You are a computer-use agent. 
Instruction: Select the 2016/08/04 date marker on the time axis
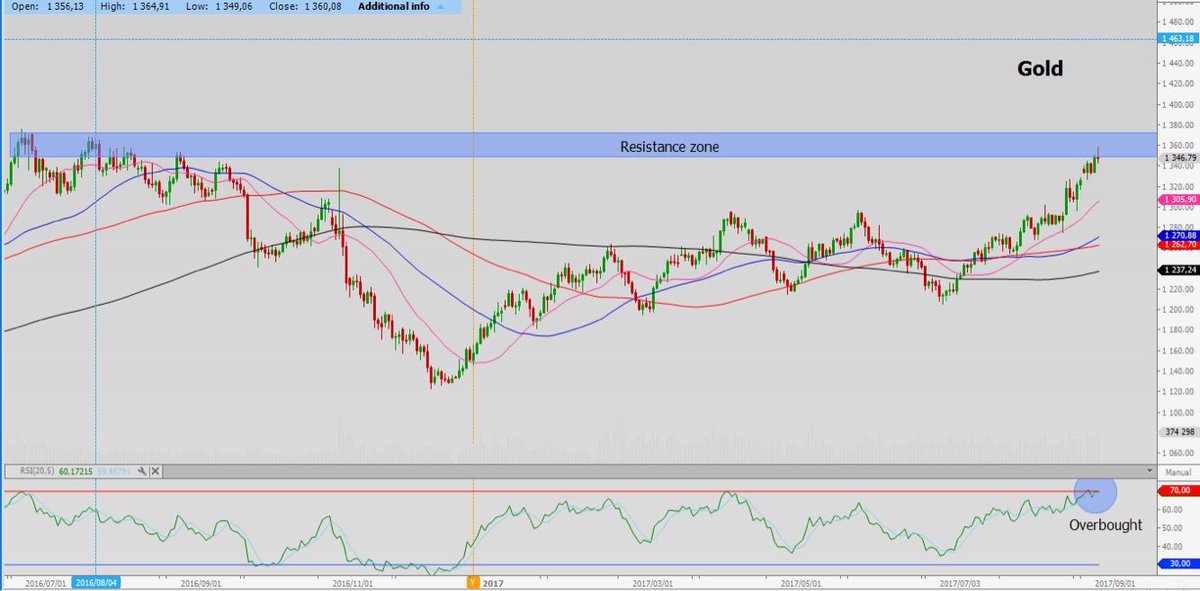98,582
